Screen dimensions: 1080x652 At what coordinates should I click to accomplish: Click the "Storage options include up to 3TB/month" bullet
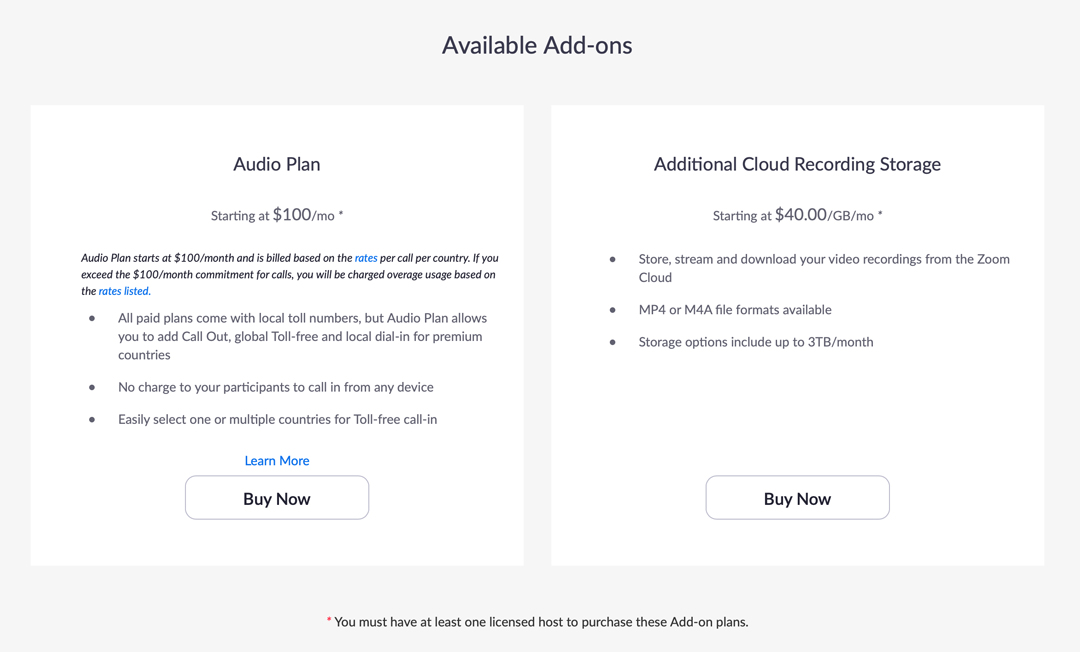pyautogui.click(x=755, y=342)
